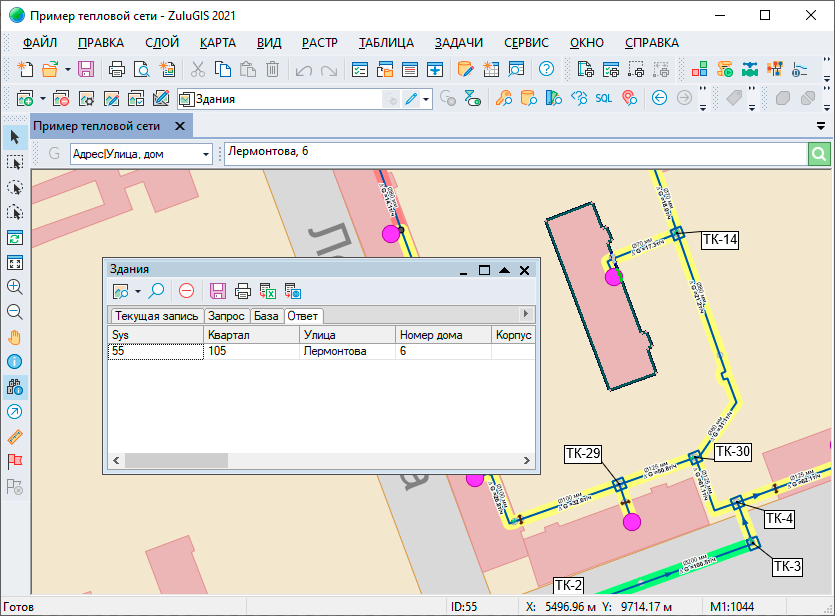Viewport: 835px width, 616px height.
Task: Click the Information tool in the sidebar
Action: [x=15, y=361]
